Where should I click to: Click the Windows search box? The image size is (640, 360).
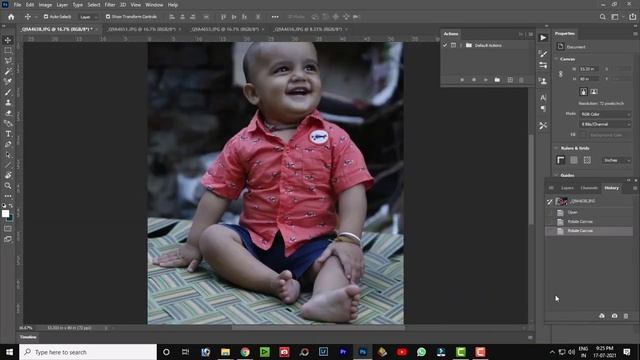point(88,352)
